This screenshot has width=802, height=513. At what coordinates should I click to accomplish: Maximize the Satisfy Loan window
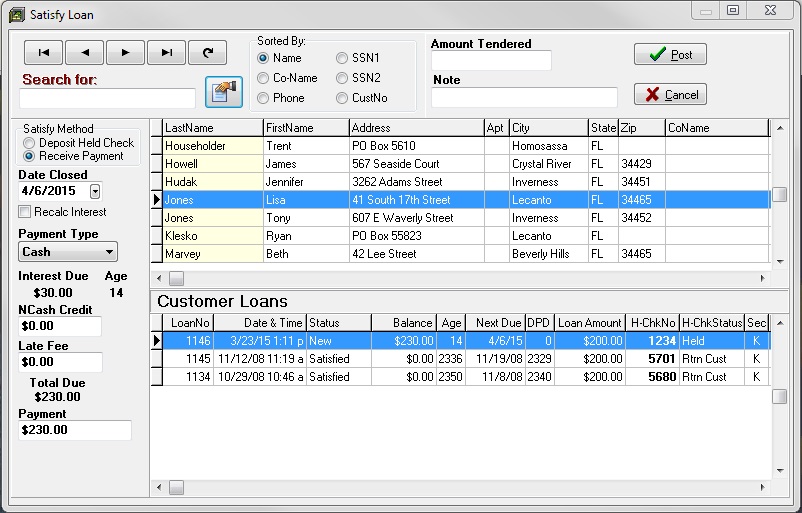coord(733,10)
